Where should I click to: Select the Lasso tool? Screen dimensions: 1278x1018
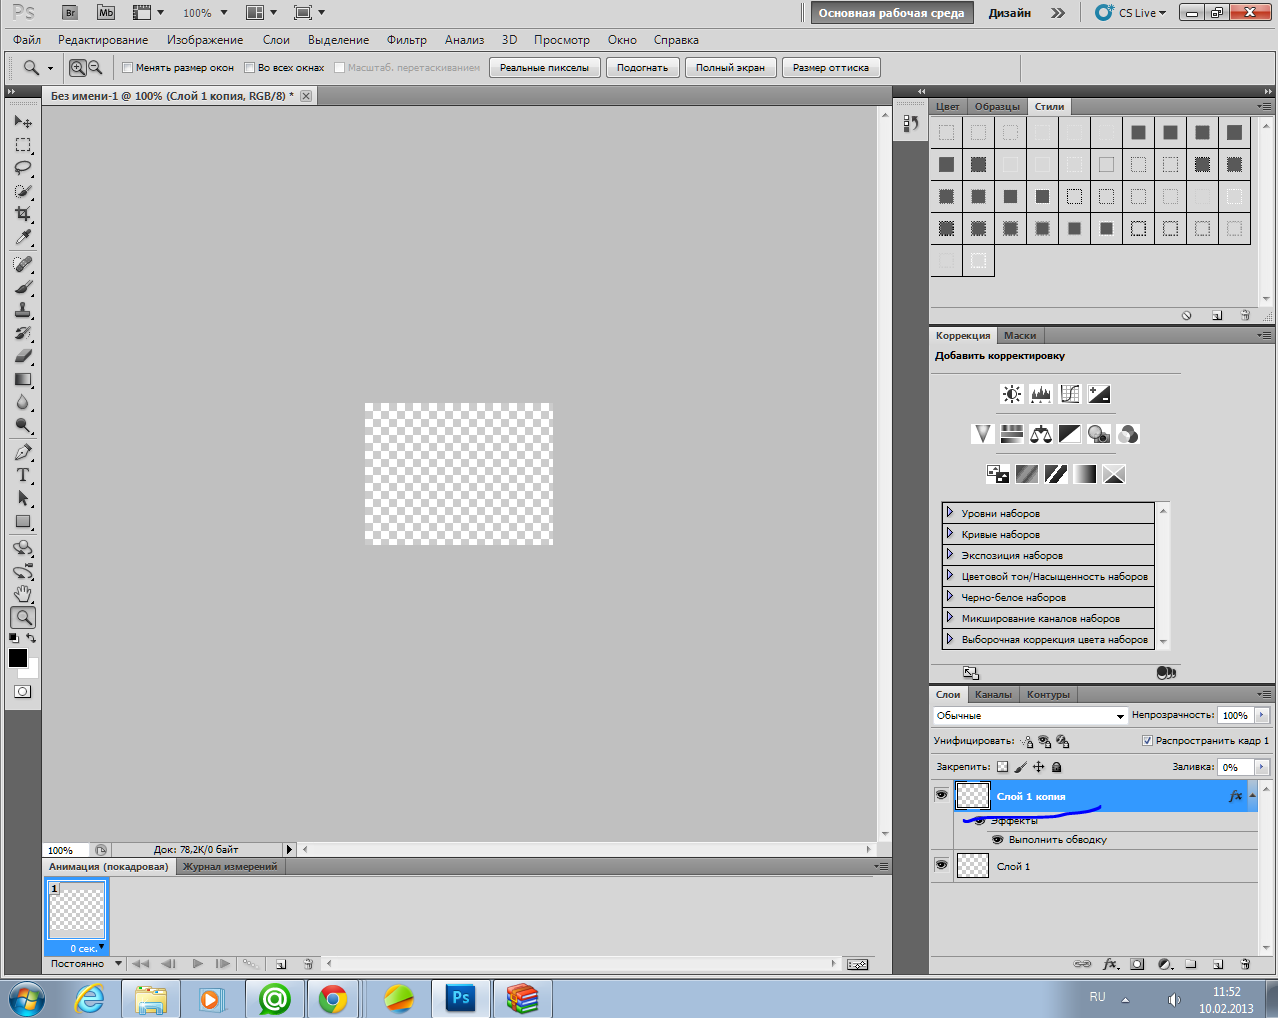click(x=23, y=168)
